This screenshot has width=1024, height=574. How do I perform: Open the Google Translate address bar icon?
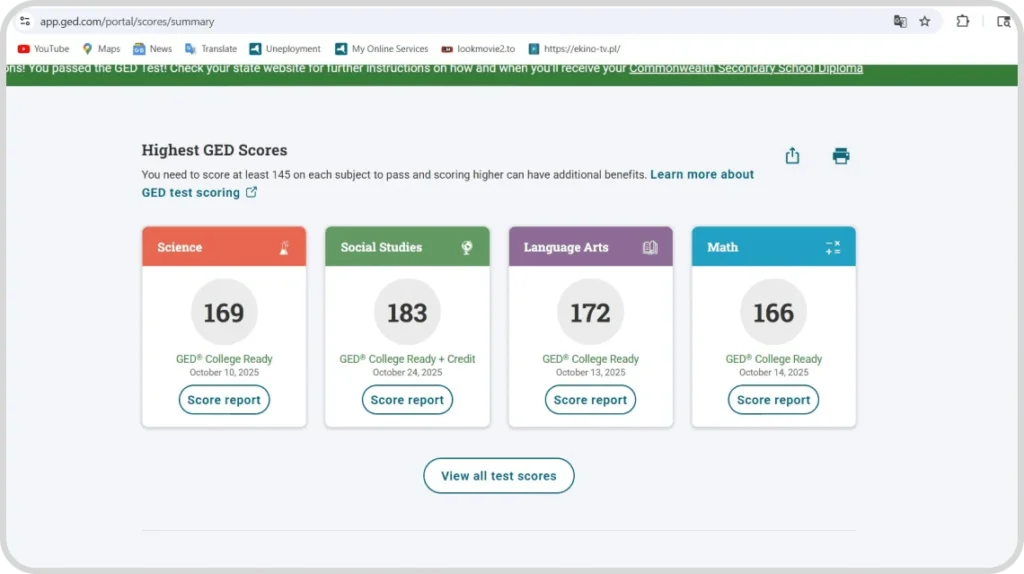coord(900,22)
